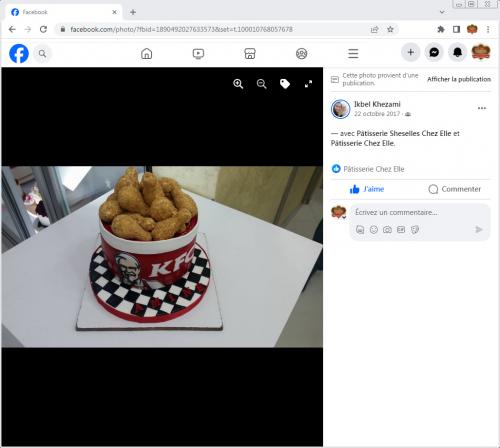500x448 pixels.
Task: Open the hamburger menu icon
Action: 353,53
